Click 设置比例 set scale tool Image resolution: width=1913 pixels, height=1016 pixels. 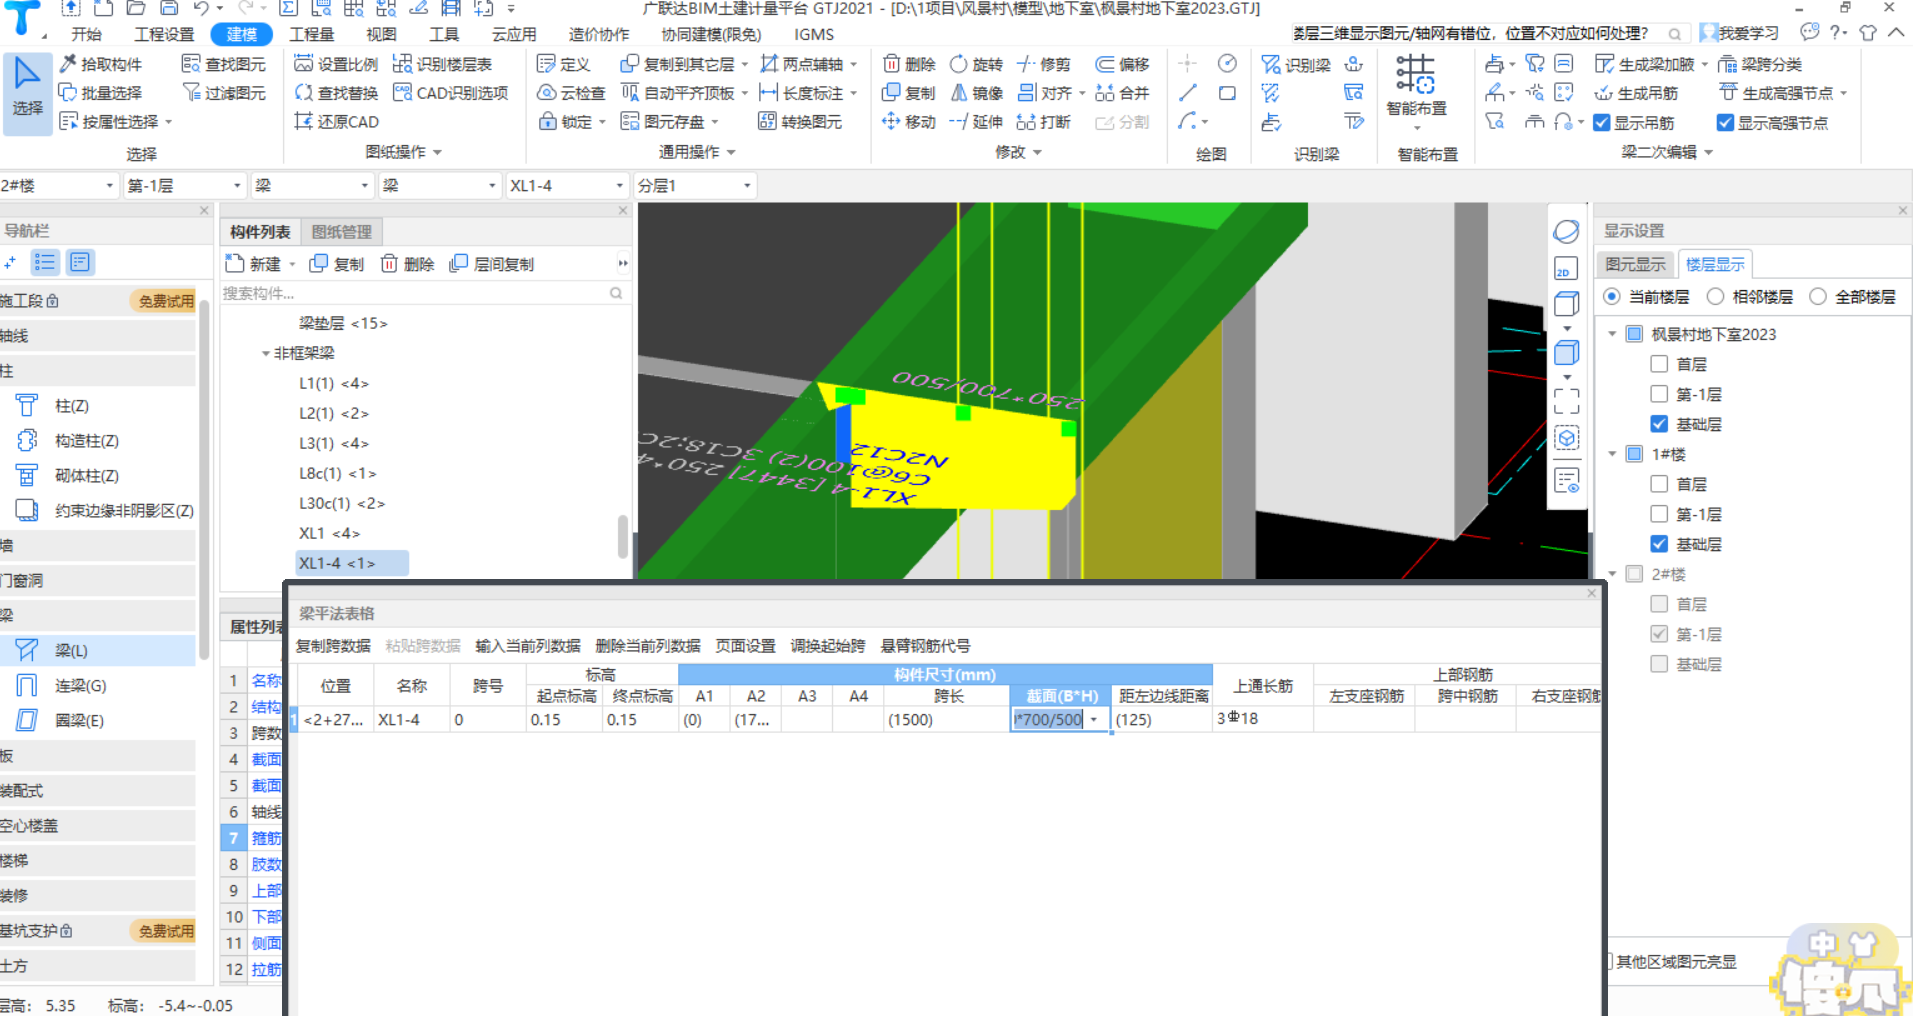337,64
